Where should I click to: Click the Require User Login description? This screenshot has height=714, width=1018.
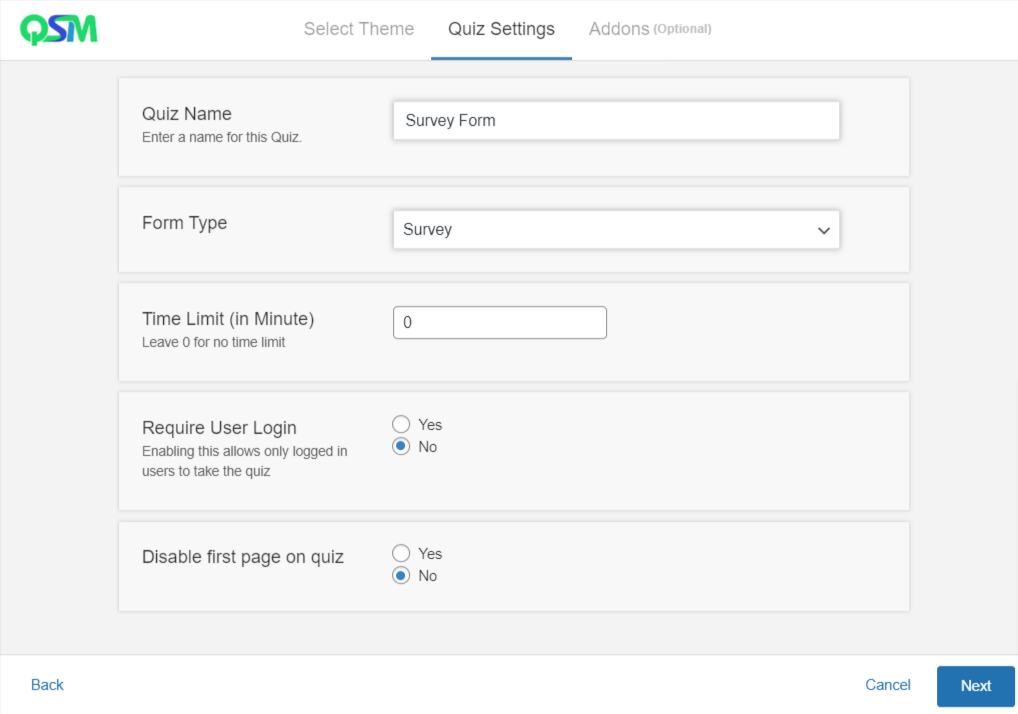coord(244,460)
